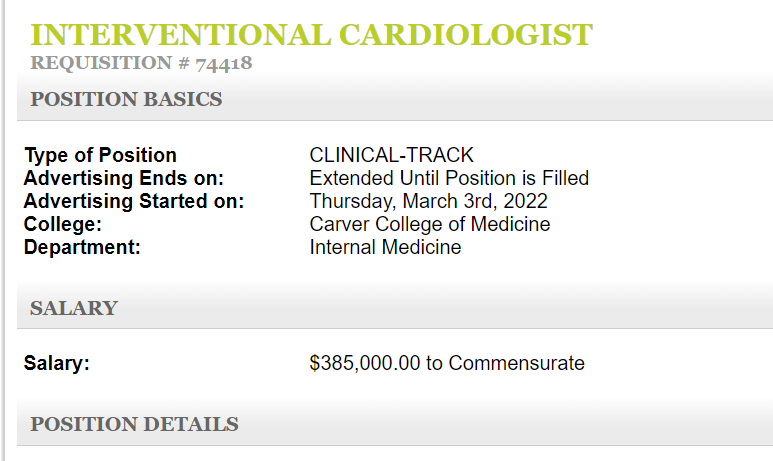Screen dimensions: 773x461
Task: Click the word INTERVENTIONAL in the title
Action: 180,34
